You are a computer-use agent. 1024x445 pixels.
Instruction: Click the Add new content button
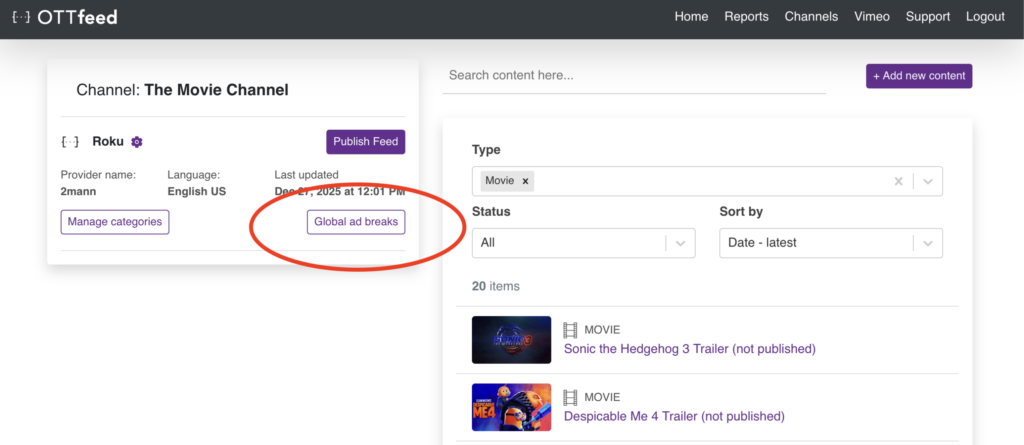tap(918, 76)
